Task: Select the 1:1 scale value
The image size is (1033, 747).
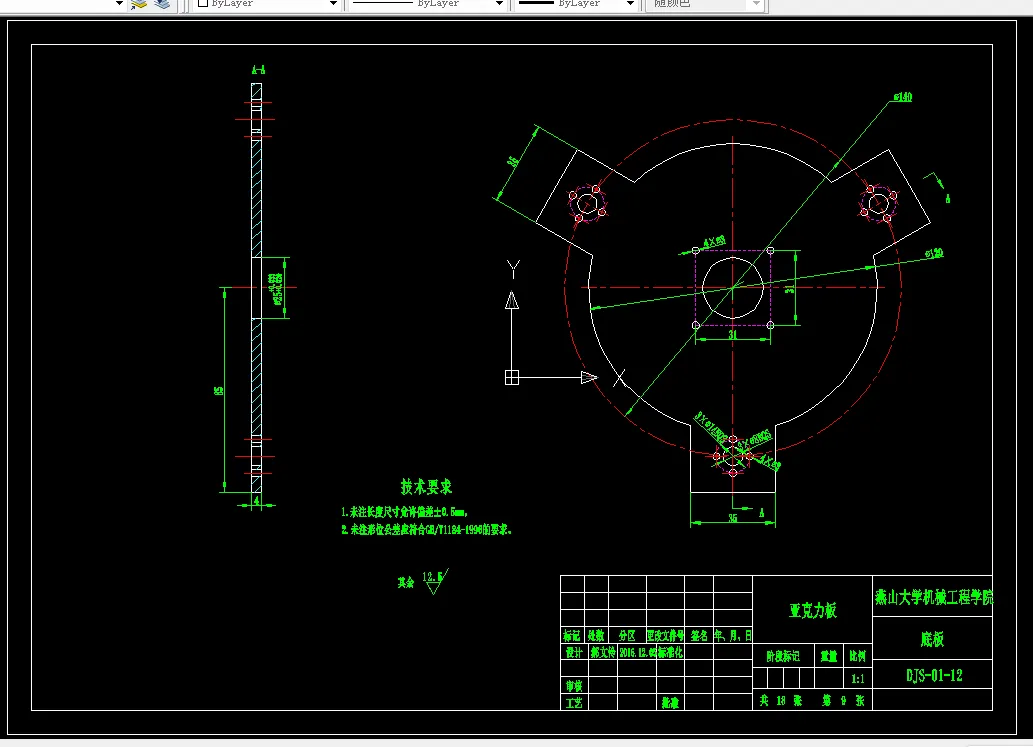Action: (x=857, y=678)
